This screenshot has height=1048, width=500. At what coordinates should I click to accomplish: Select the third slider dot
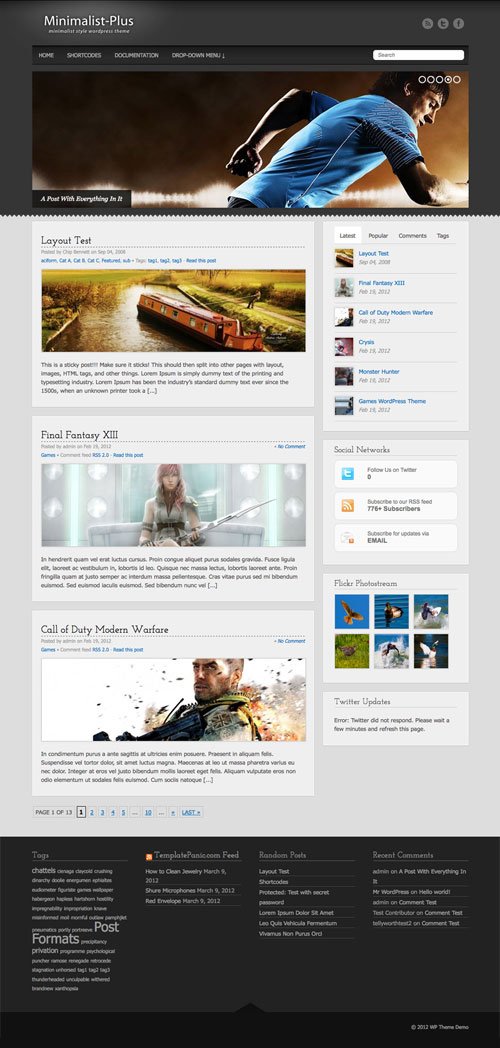coord(440,79)
